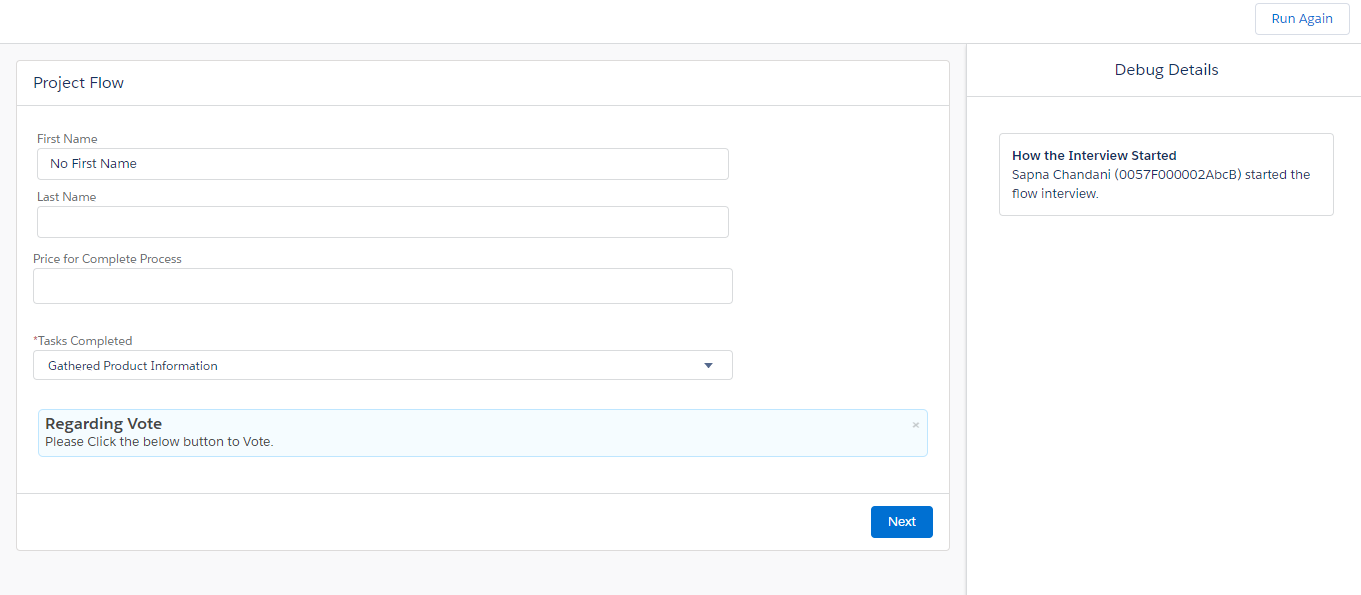This screenshot has width=1361, height=595.
Task: Click the Debug Details panel title
Action: [1166, 69]
